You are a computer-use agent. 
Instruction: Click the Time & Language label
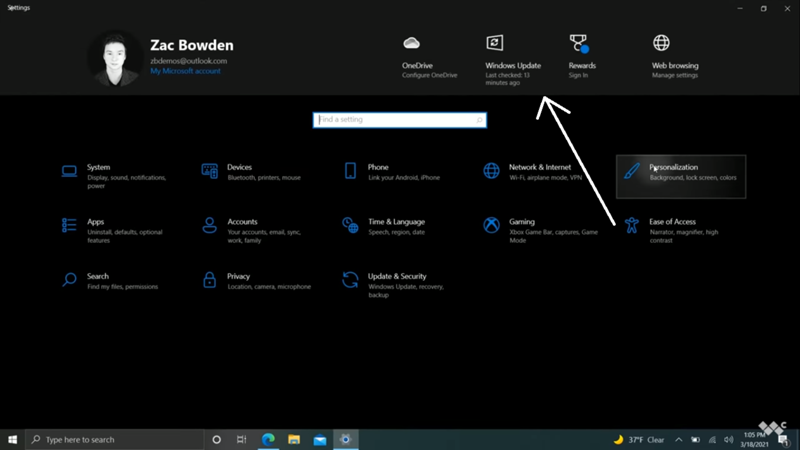pyautogui.click(x=396, y=221)
